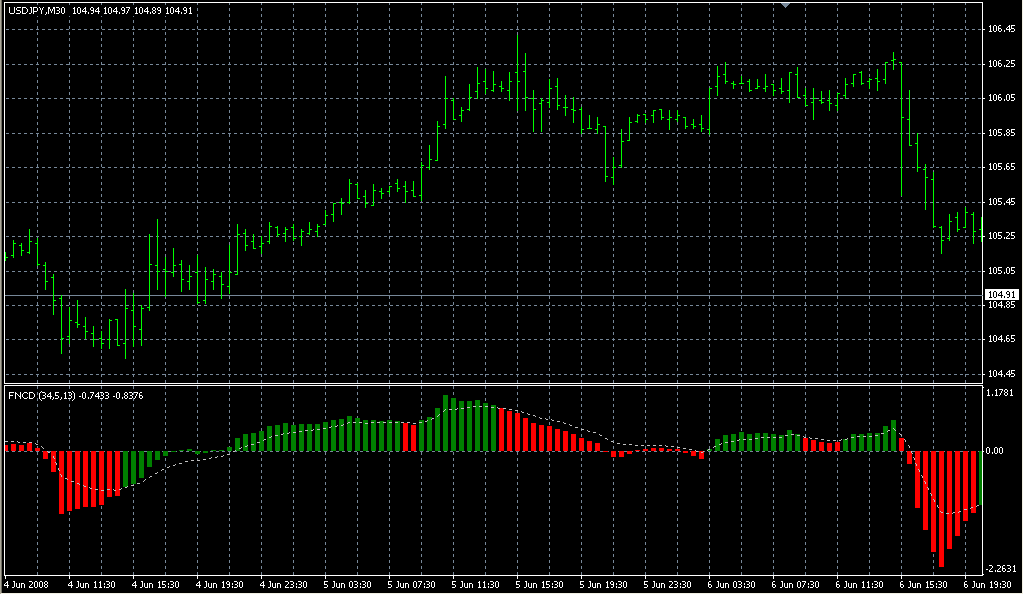
Task: Click the 4 Jun 23:30 time label
Action: pyautogui.click(x=283, y=585)
